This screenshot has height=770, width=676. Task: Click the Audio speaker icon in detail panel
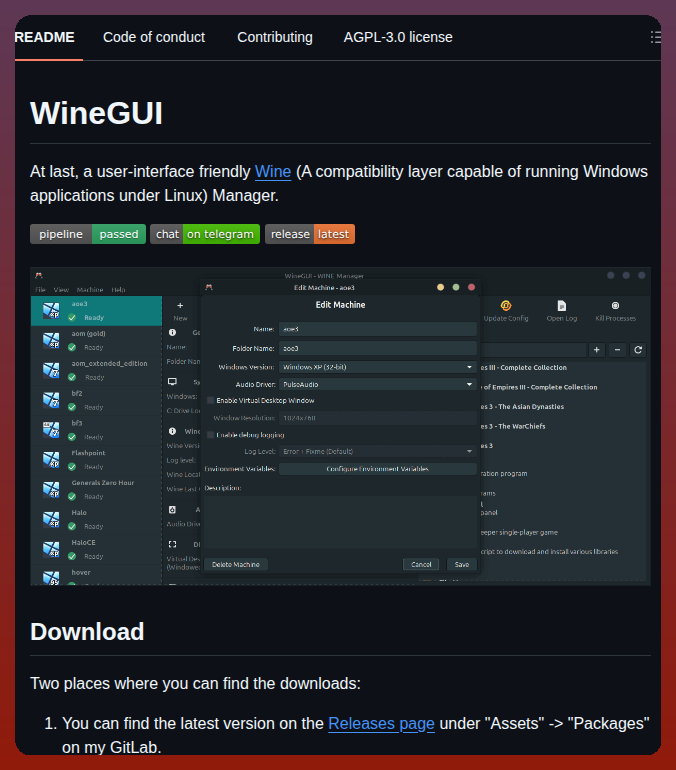pyautogui.click(x=172, y=510)
